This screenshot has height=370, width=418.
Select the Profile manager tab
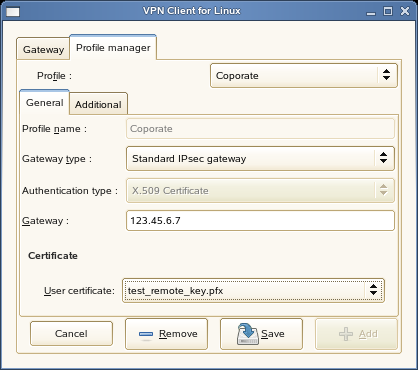(113, 47)
